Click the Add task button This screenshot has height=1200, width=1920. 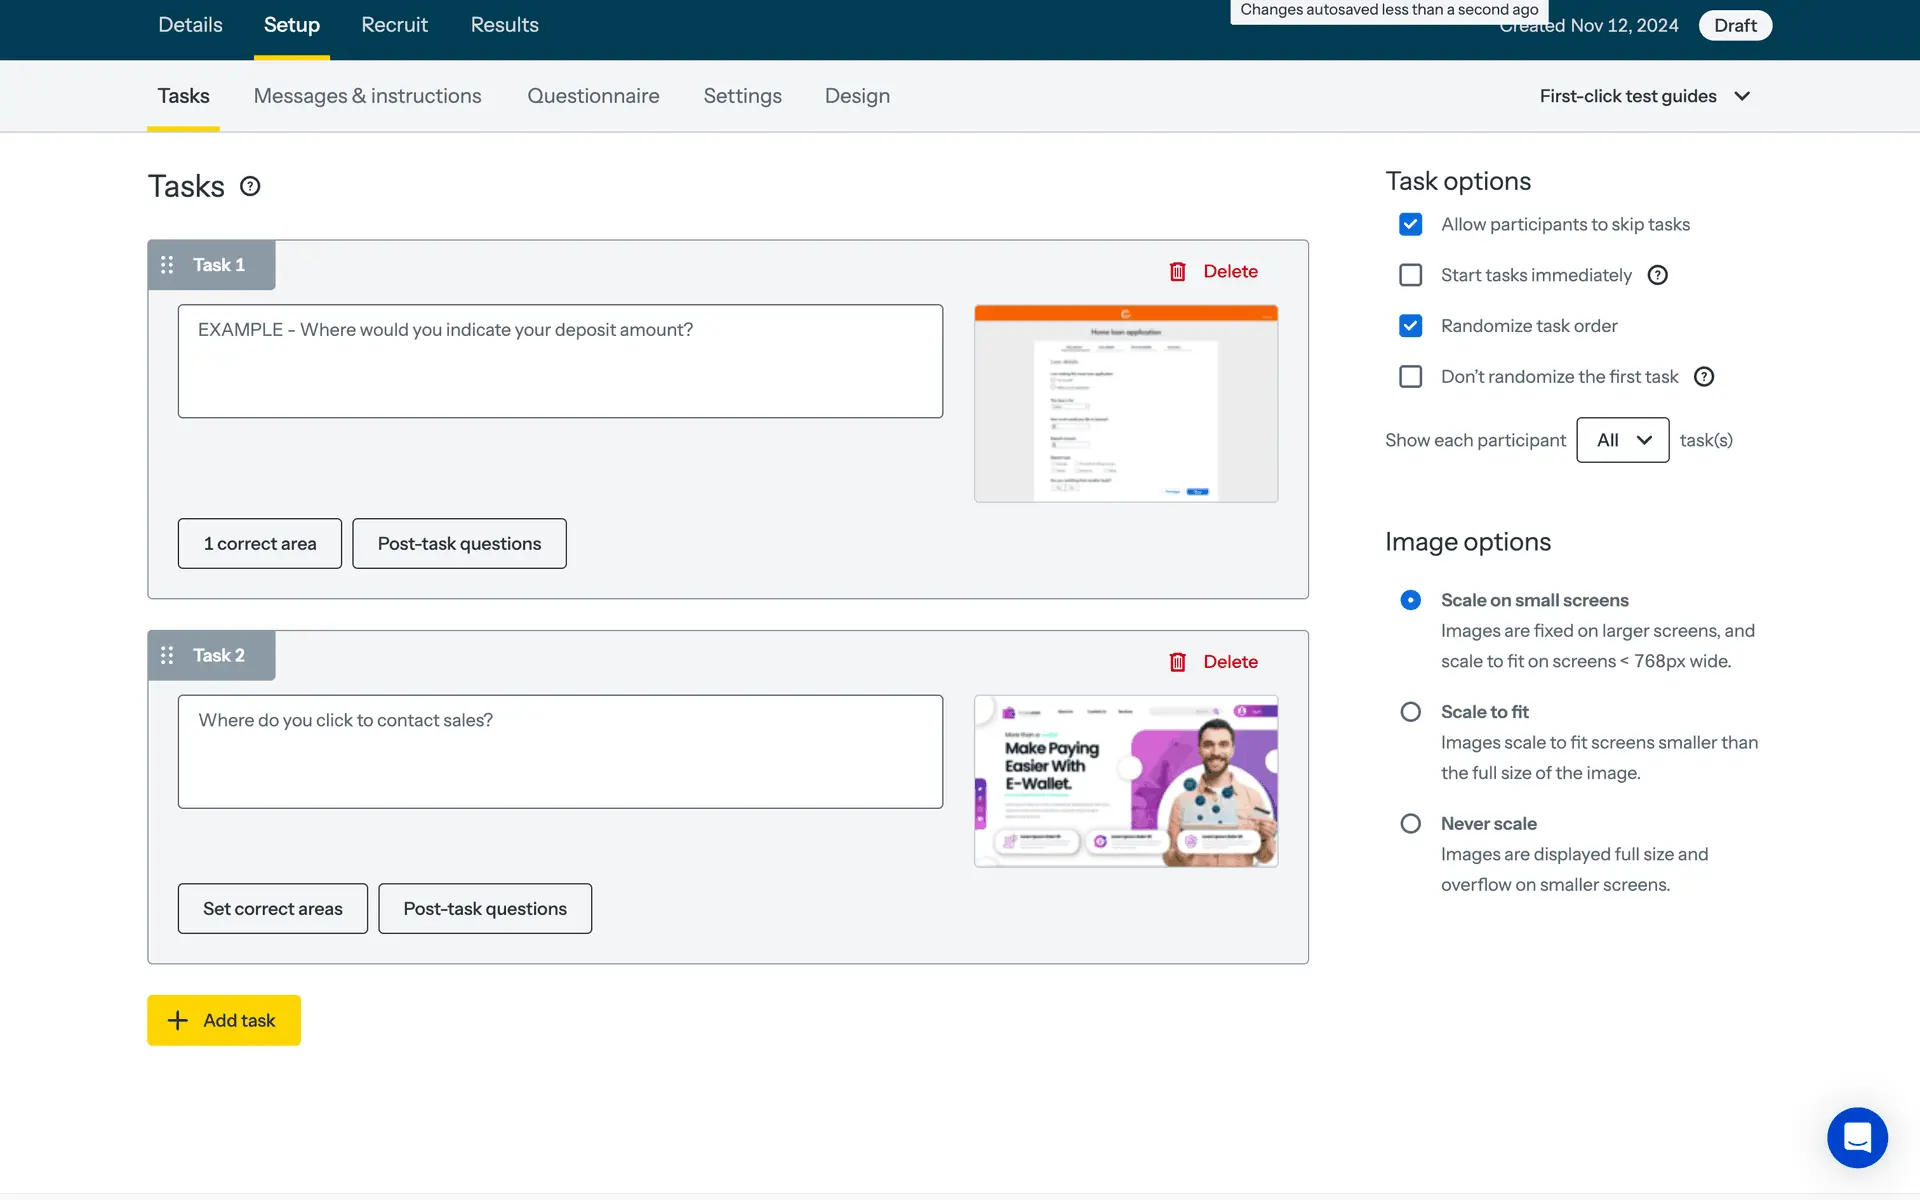[x=224, y=1020]
